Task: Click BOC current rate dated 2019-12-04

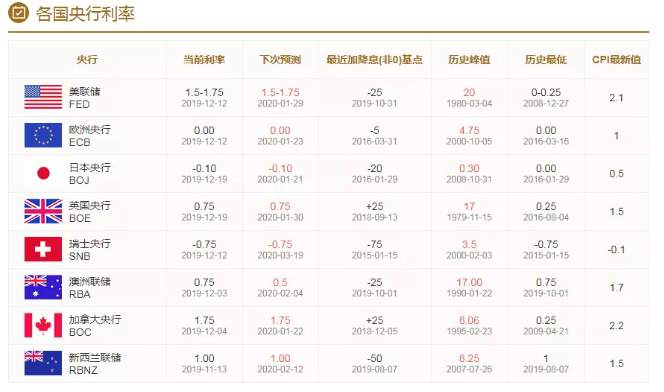Action: point(204,326)
